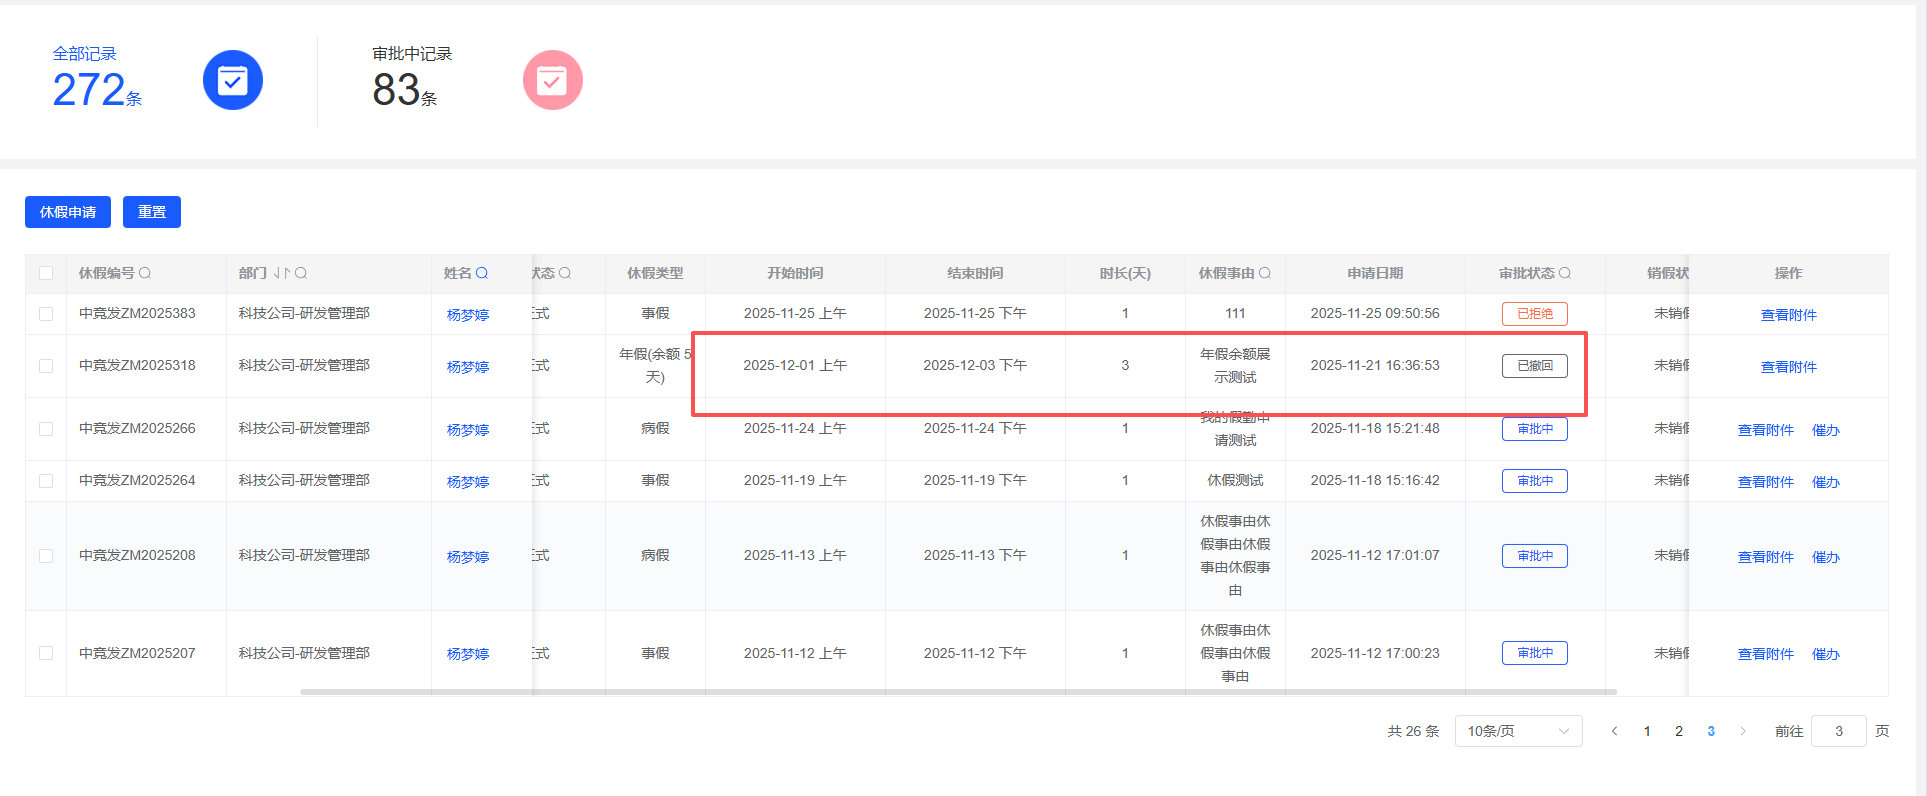Select current page 3
The image size is (1927, 796).
(1711, 731)
